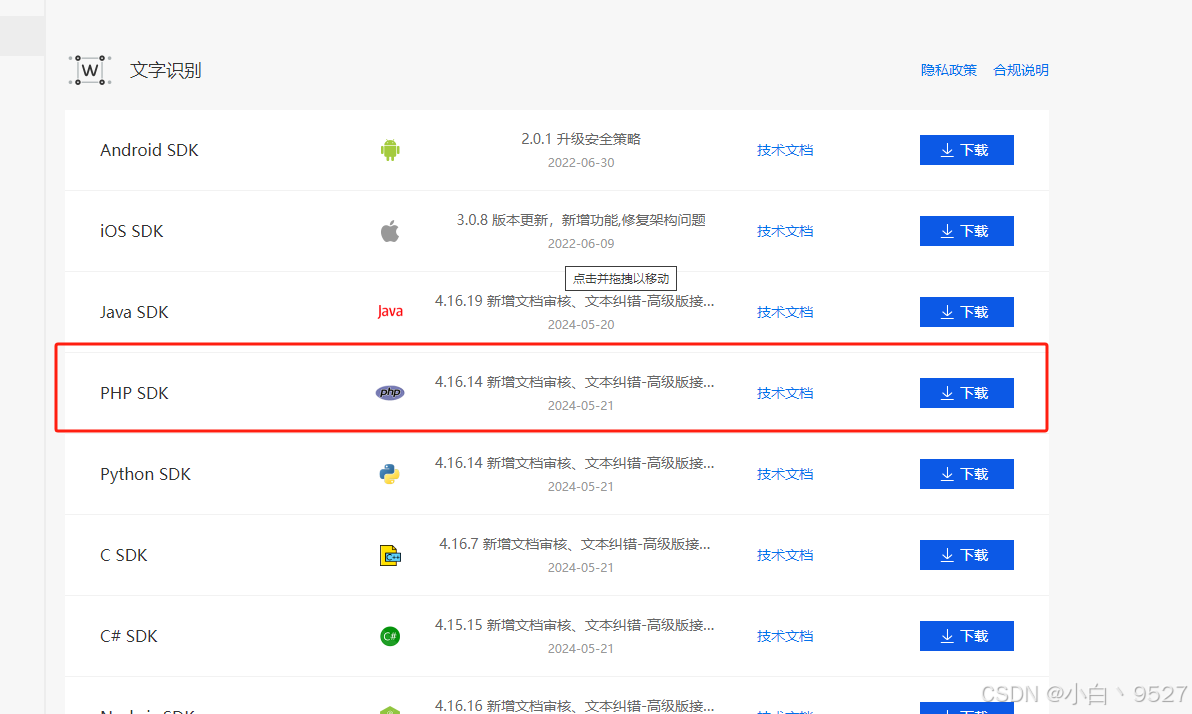Click the PHP SDK row name
The image size is (1192, 714).
tap(134, 393)
